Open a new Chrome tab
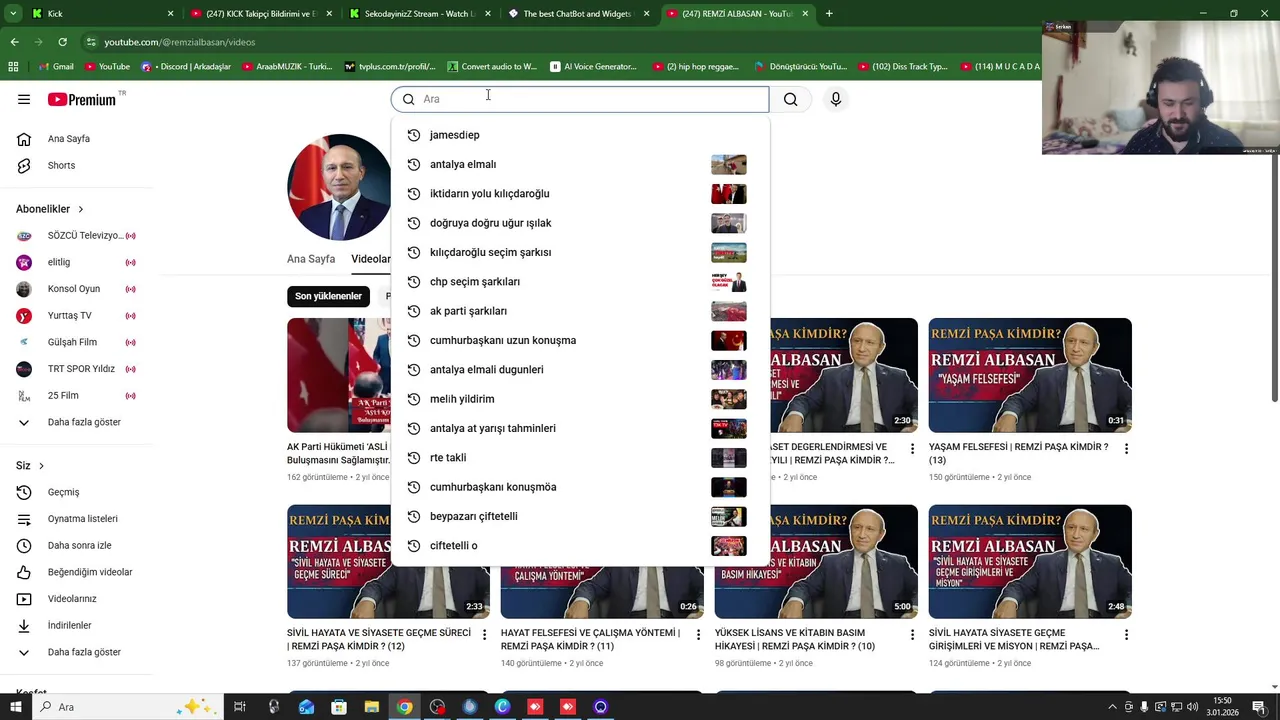 829,14
